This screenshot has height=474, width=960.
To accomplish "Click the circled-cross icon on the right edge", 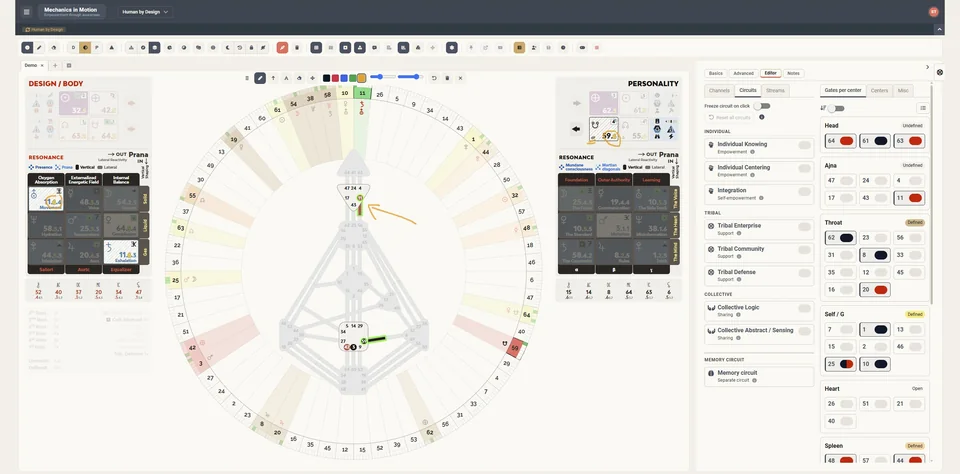I will (x=940, y=72).
